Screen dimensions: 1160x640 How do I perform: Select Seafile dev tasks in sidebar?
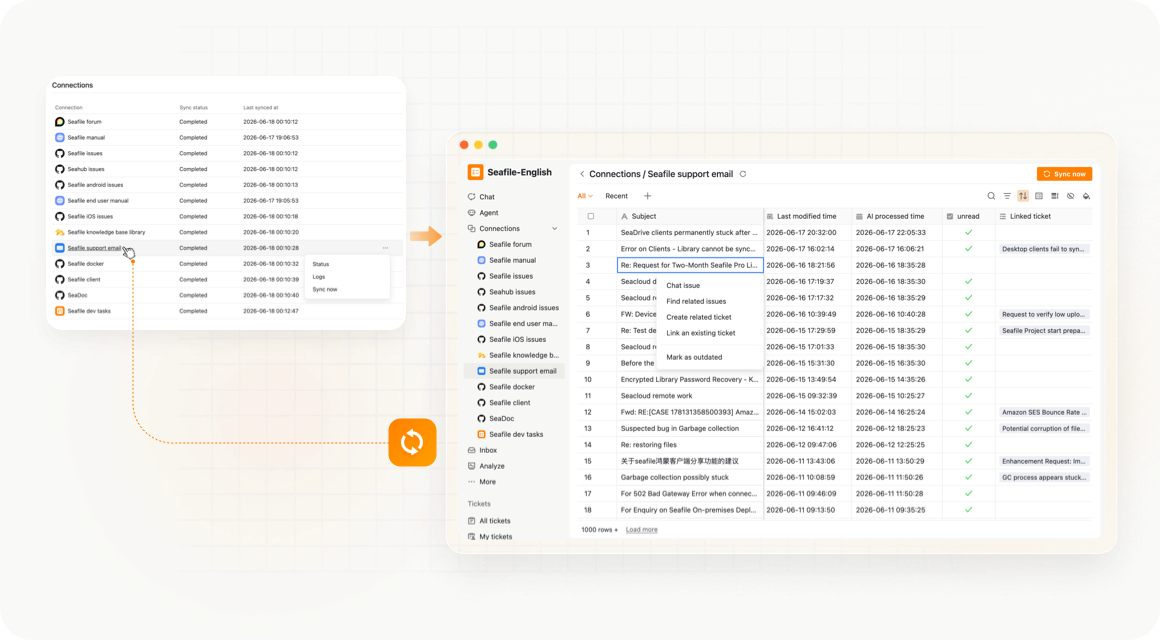tap(516, 434)
